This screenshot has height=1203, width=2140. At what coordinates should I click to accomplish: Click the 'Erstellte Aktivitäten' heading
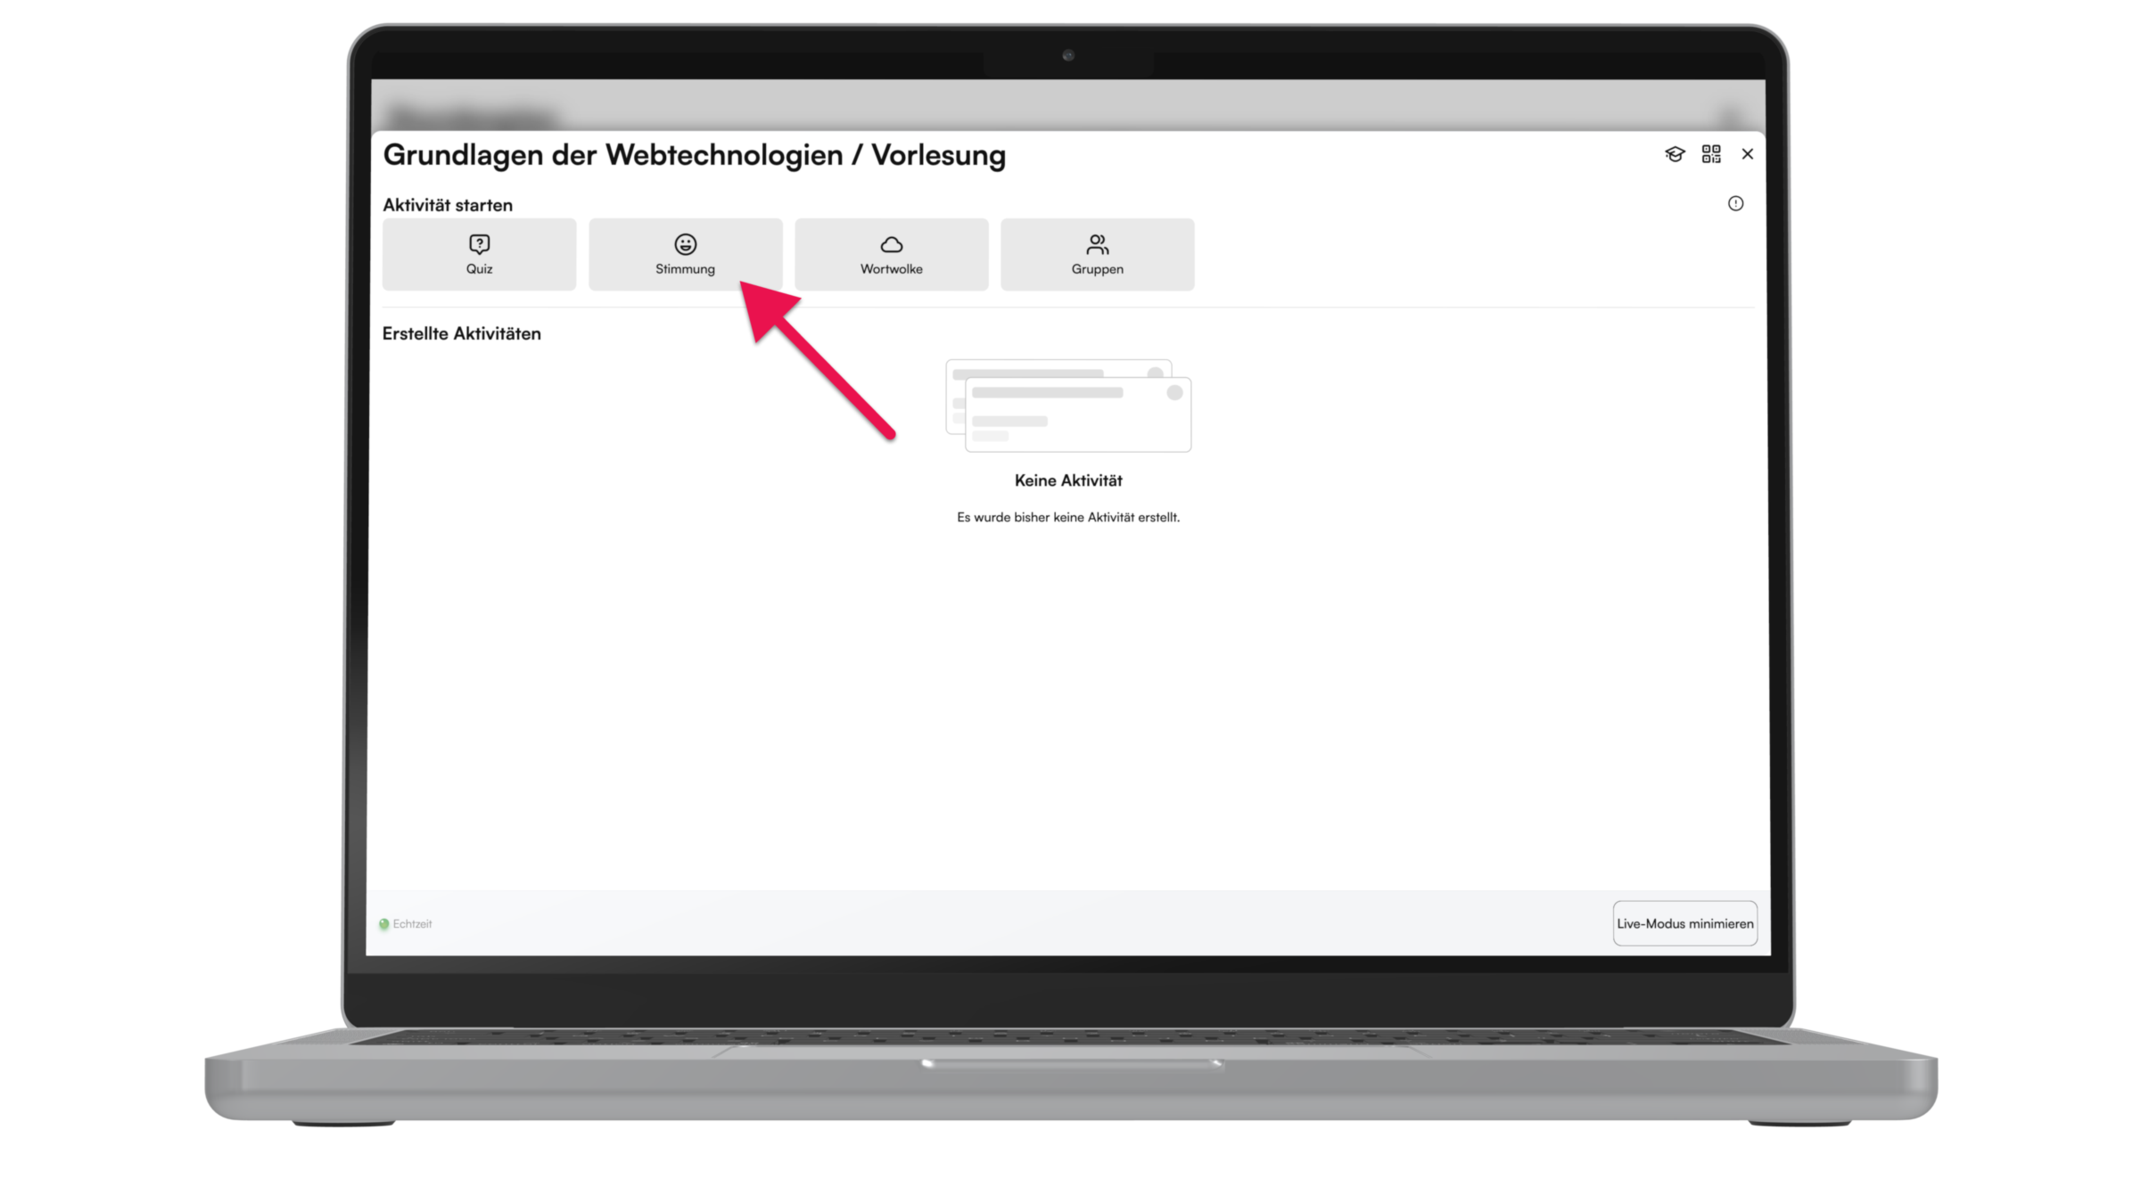coord(462,334)
